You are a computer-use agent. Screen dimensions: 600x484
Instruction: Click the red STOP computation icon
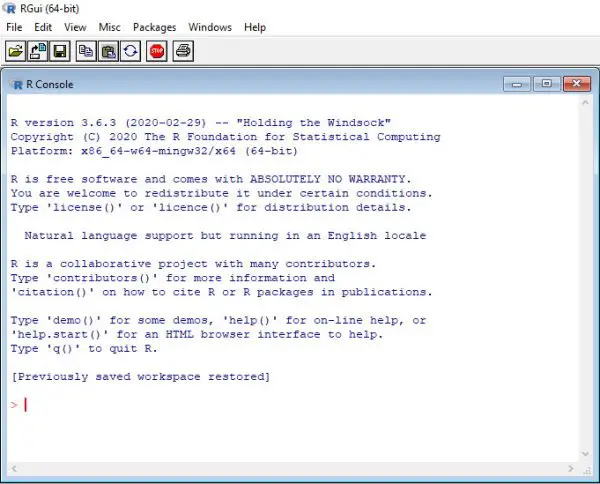157,51
